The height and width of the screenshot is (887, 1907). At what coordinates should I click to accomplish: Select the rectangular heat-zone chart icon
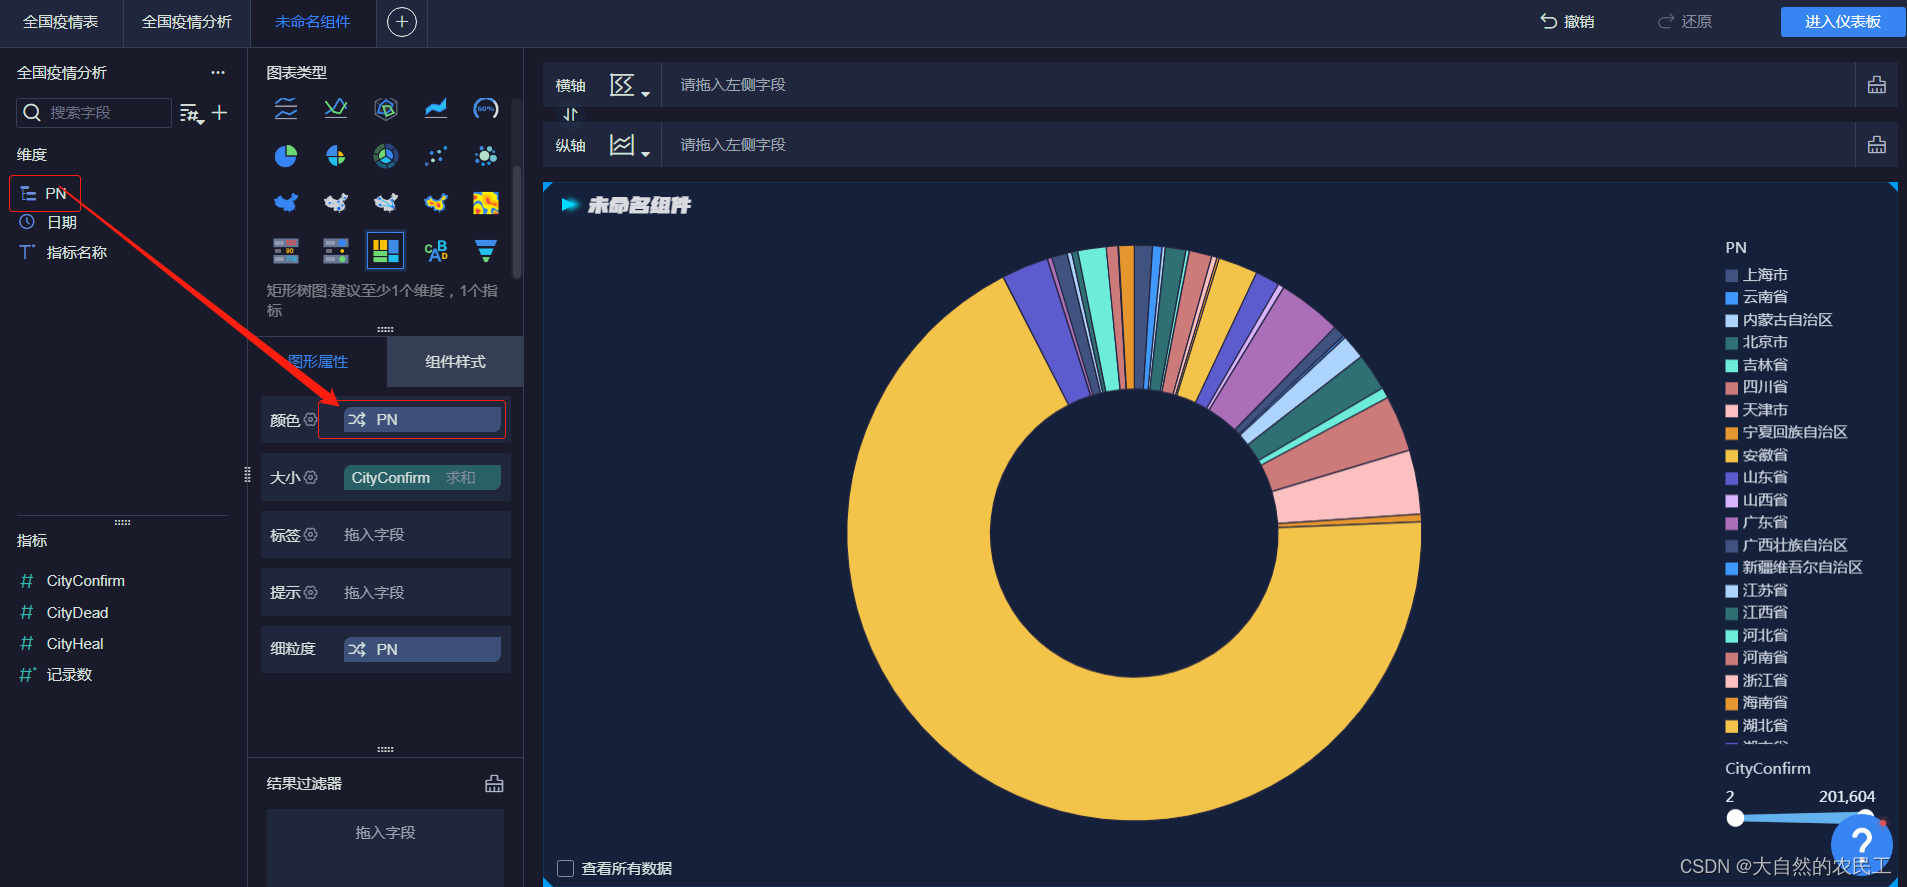[486, 203]
